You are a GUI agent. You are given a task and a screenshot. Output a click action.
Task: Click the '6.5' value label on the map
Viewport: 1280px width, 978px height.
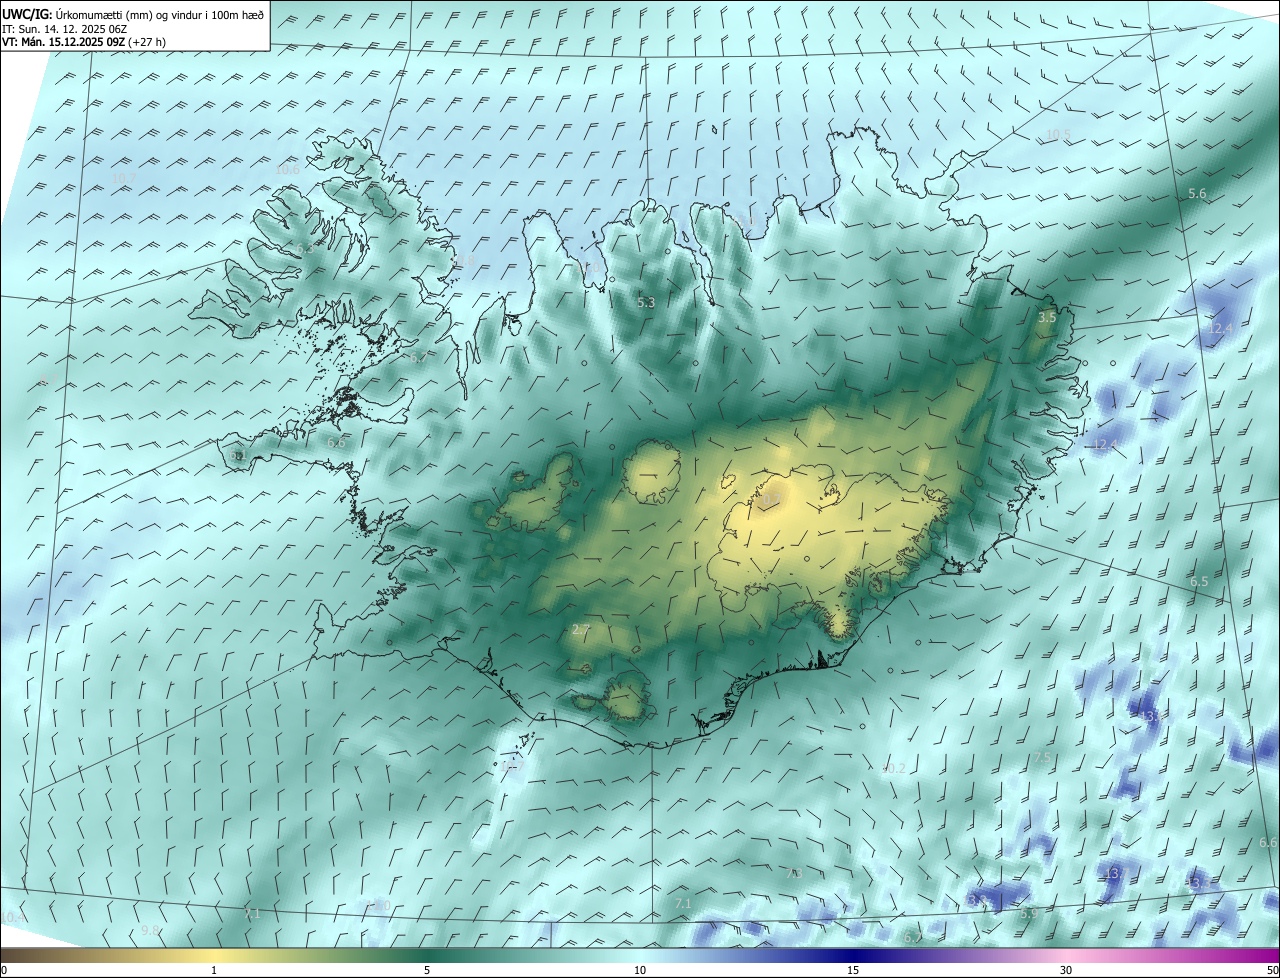click(1199, 581)
